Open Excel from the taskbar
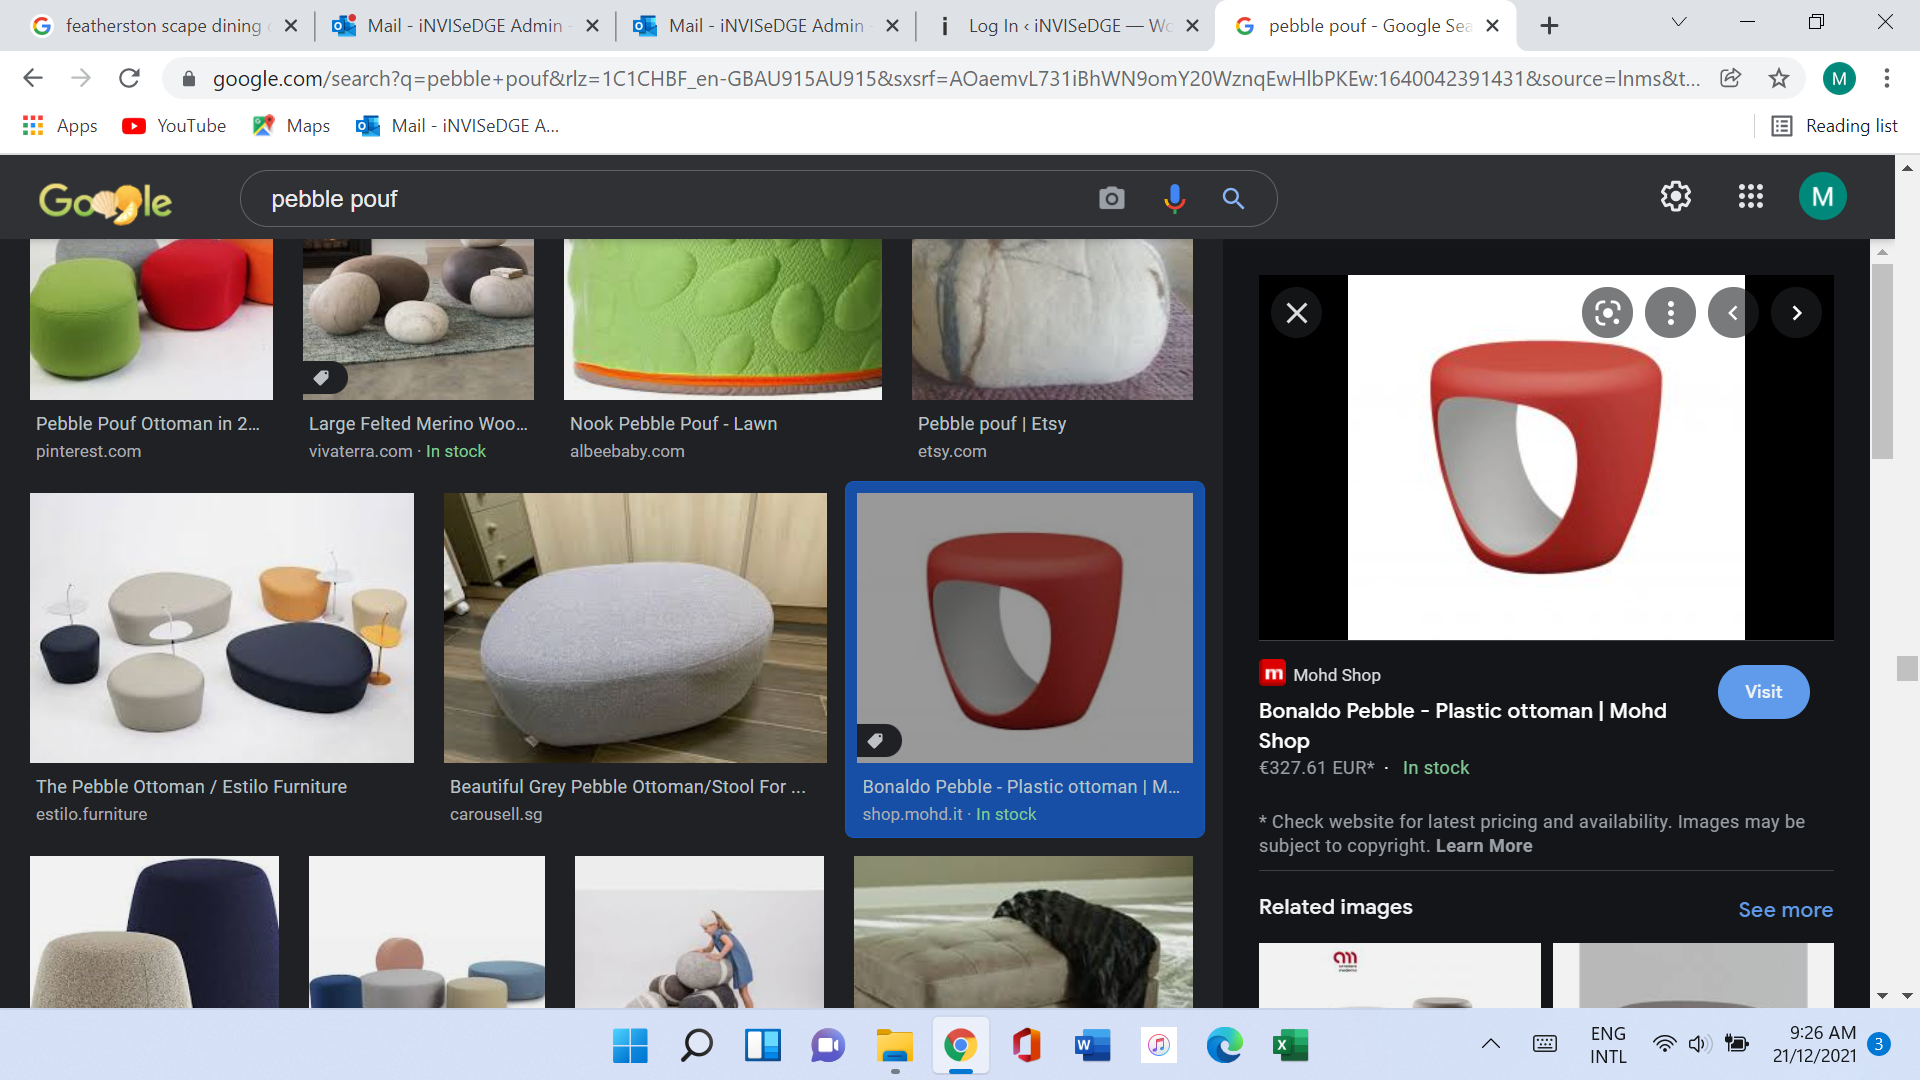Image resolution: width=1920 pixels, height=1080 pixels. [x=1290, y=1046]
